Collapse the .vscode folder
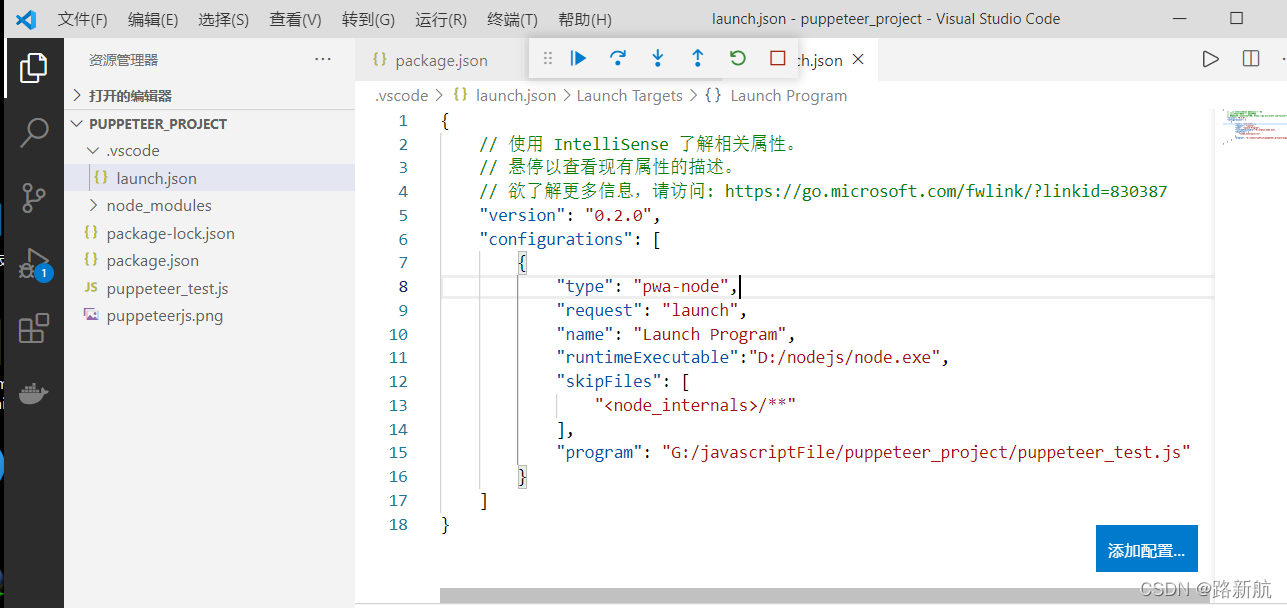This screenshot has width=1287, height=608. 210,151
